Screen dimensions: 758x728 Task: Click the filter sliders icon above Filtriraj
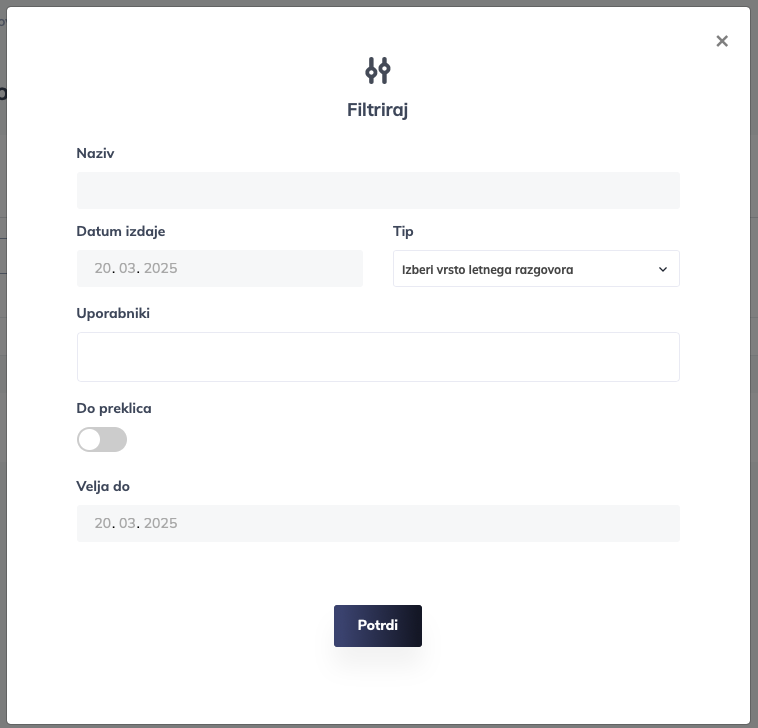378,70
